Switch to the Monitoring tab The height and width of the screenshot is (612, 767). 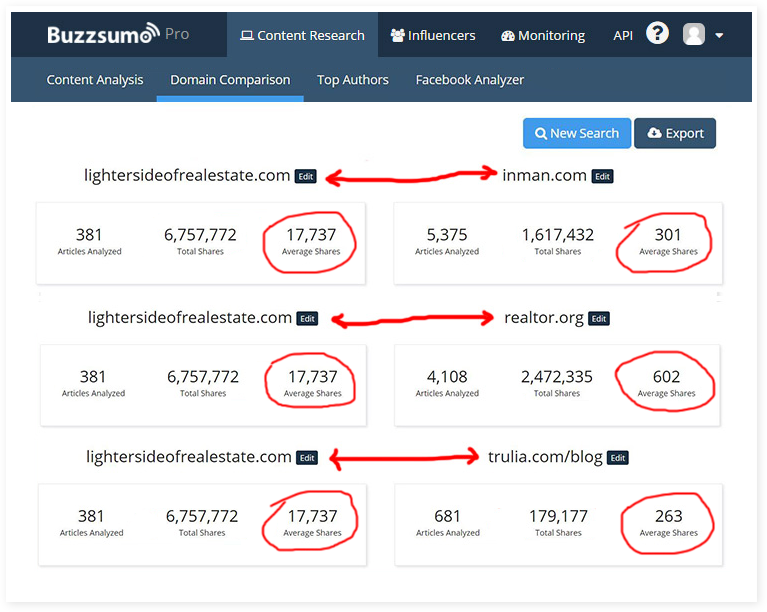(x=543, y=35)
